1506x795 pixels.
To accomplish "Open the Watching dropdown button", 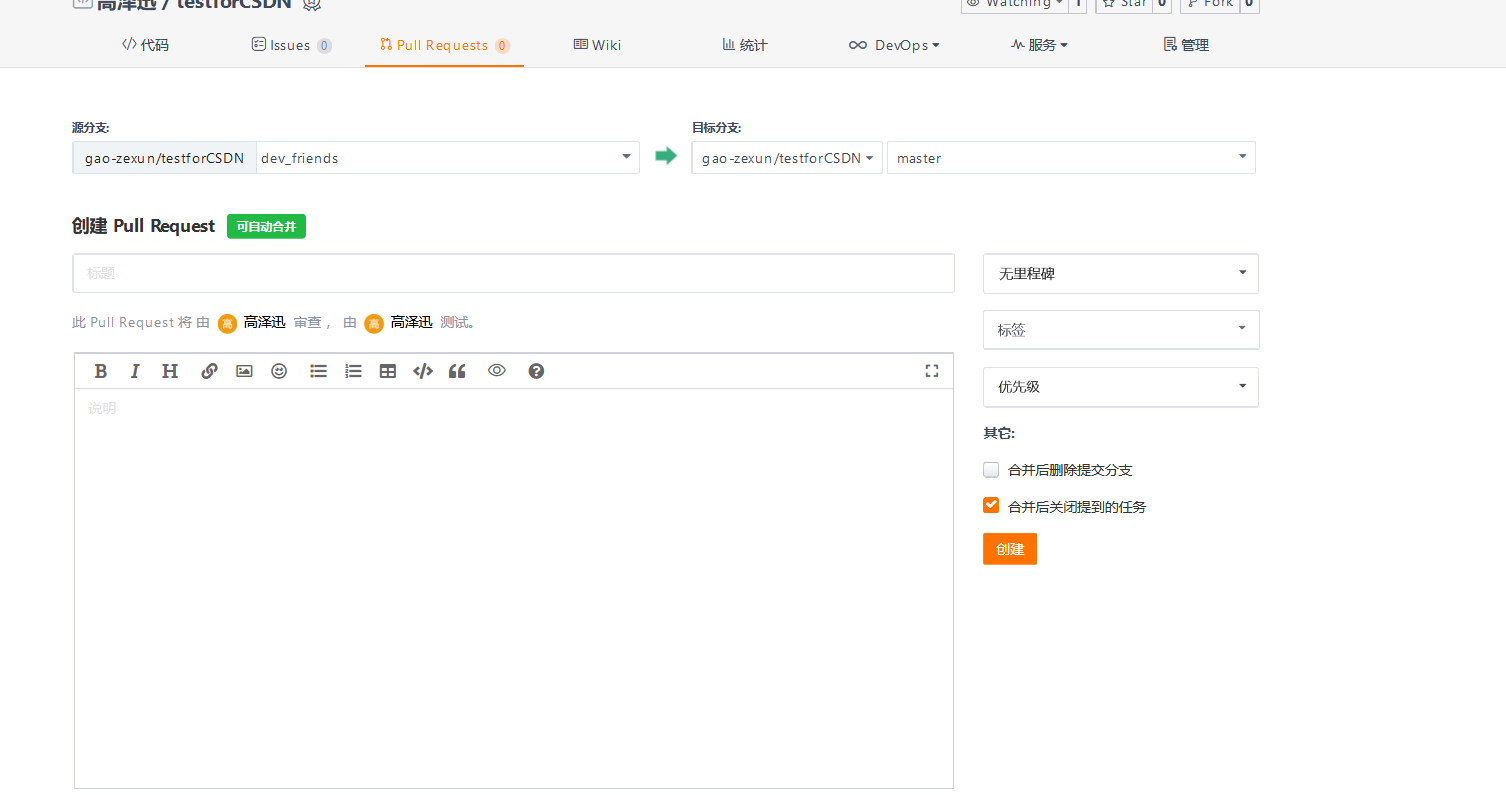I will pyautogui.click(x=1014, y=5).
